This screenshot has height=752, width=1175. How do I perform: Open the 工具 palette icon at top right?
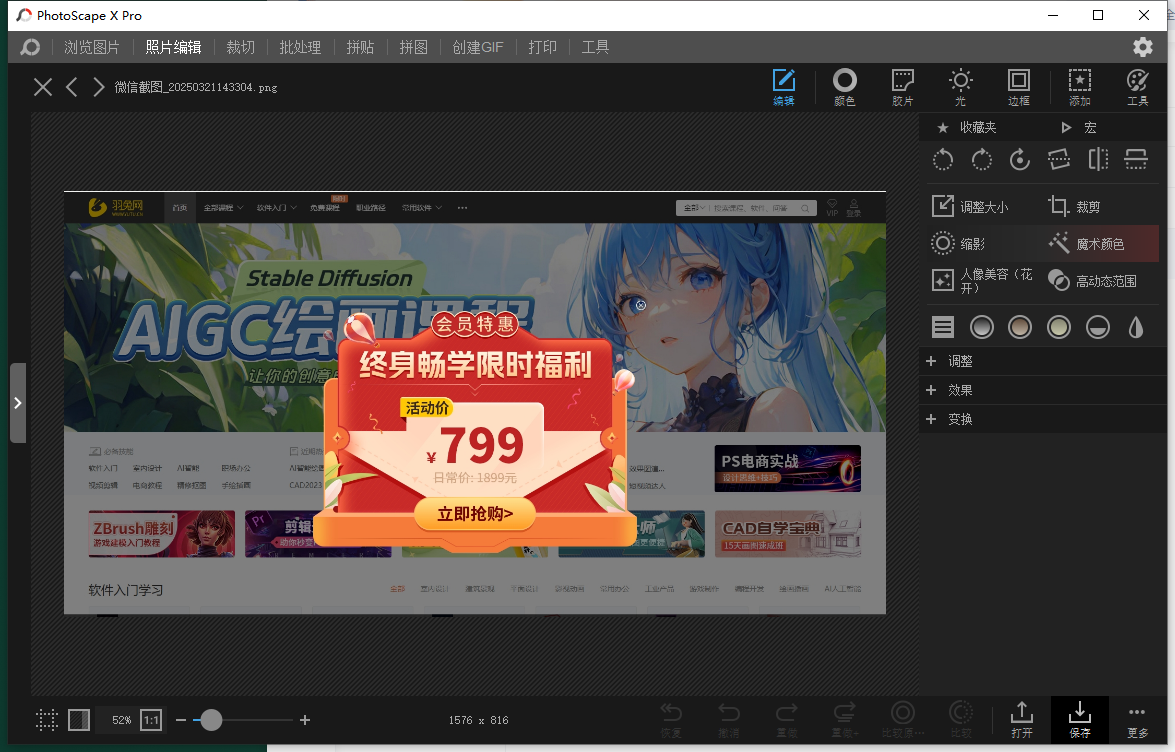click(x=1138, y=87)
